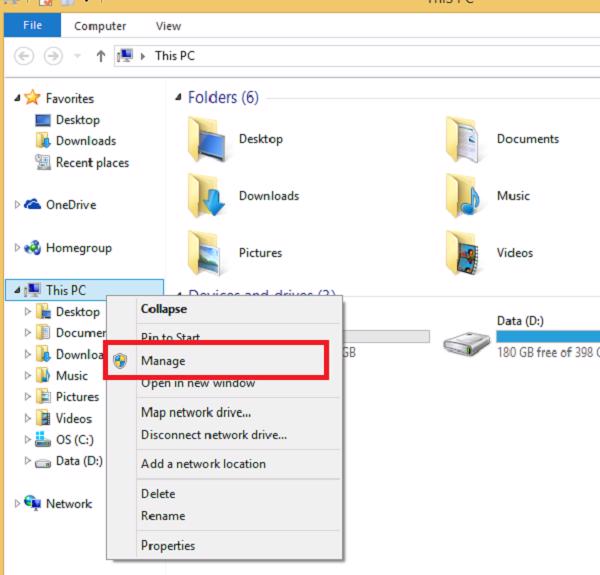This screenshot has width=600, height=575.
Task: Go up one level with Up arrow
Action: tap(101, 56)
